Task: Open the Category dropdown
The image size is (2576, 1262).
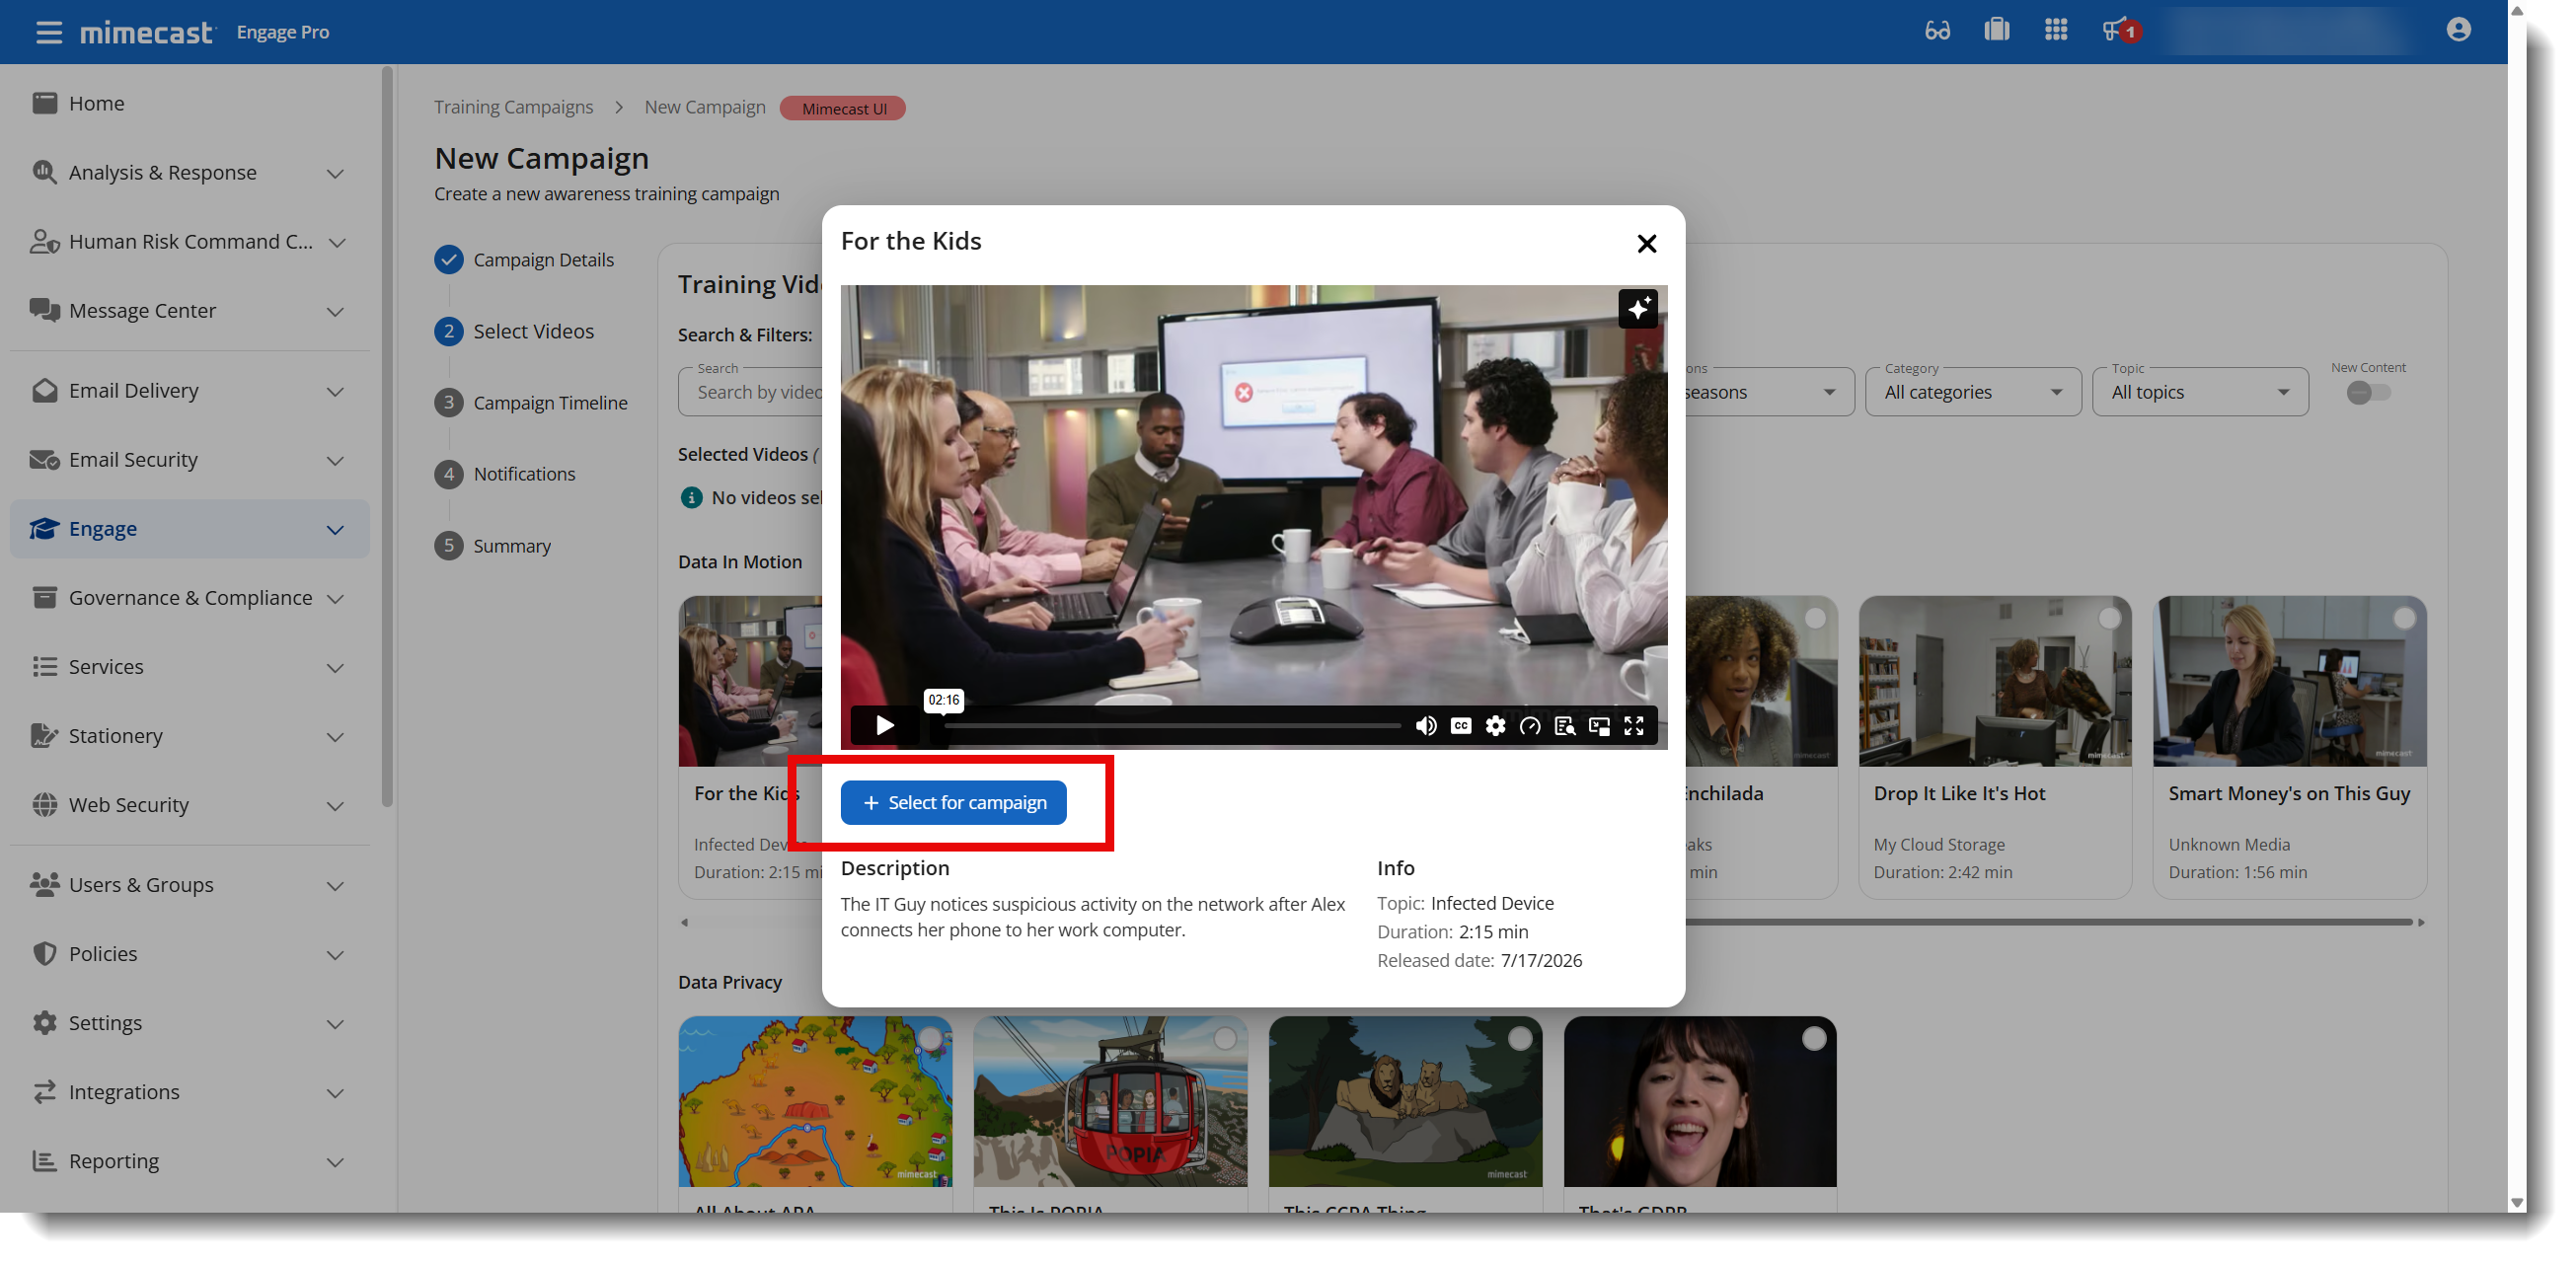Action: pos(1972,391)
